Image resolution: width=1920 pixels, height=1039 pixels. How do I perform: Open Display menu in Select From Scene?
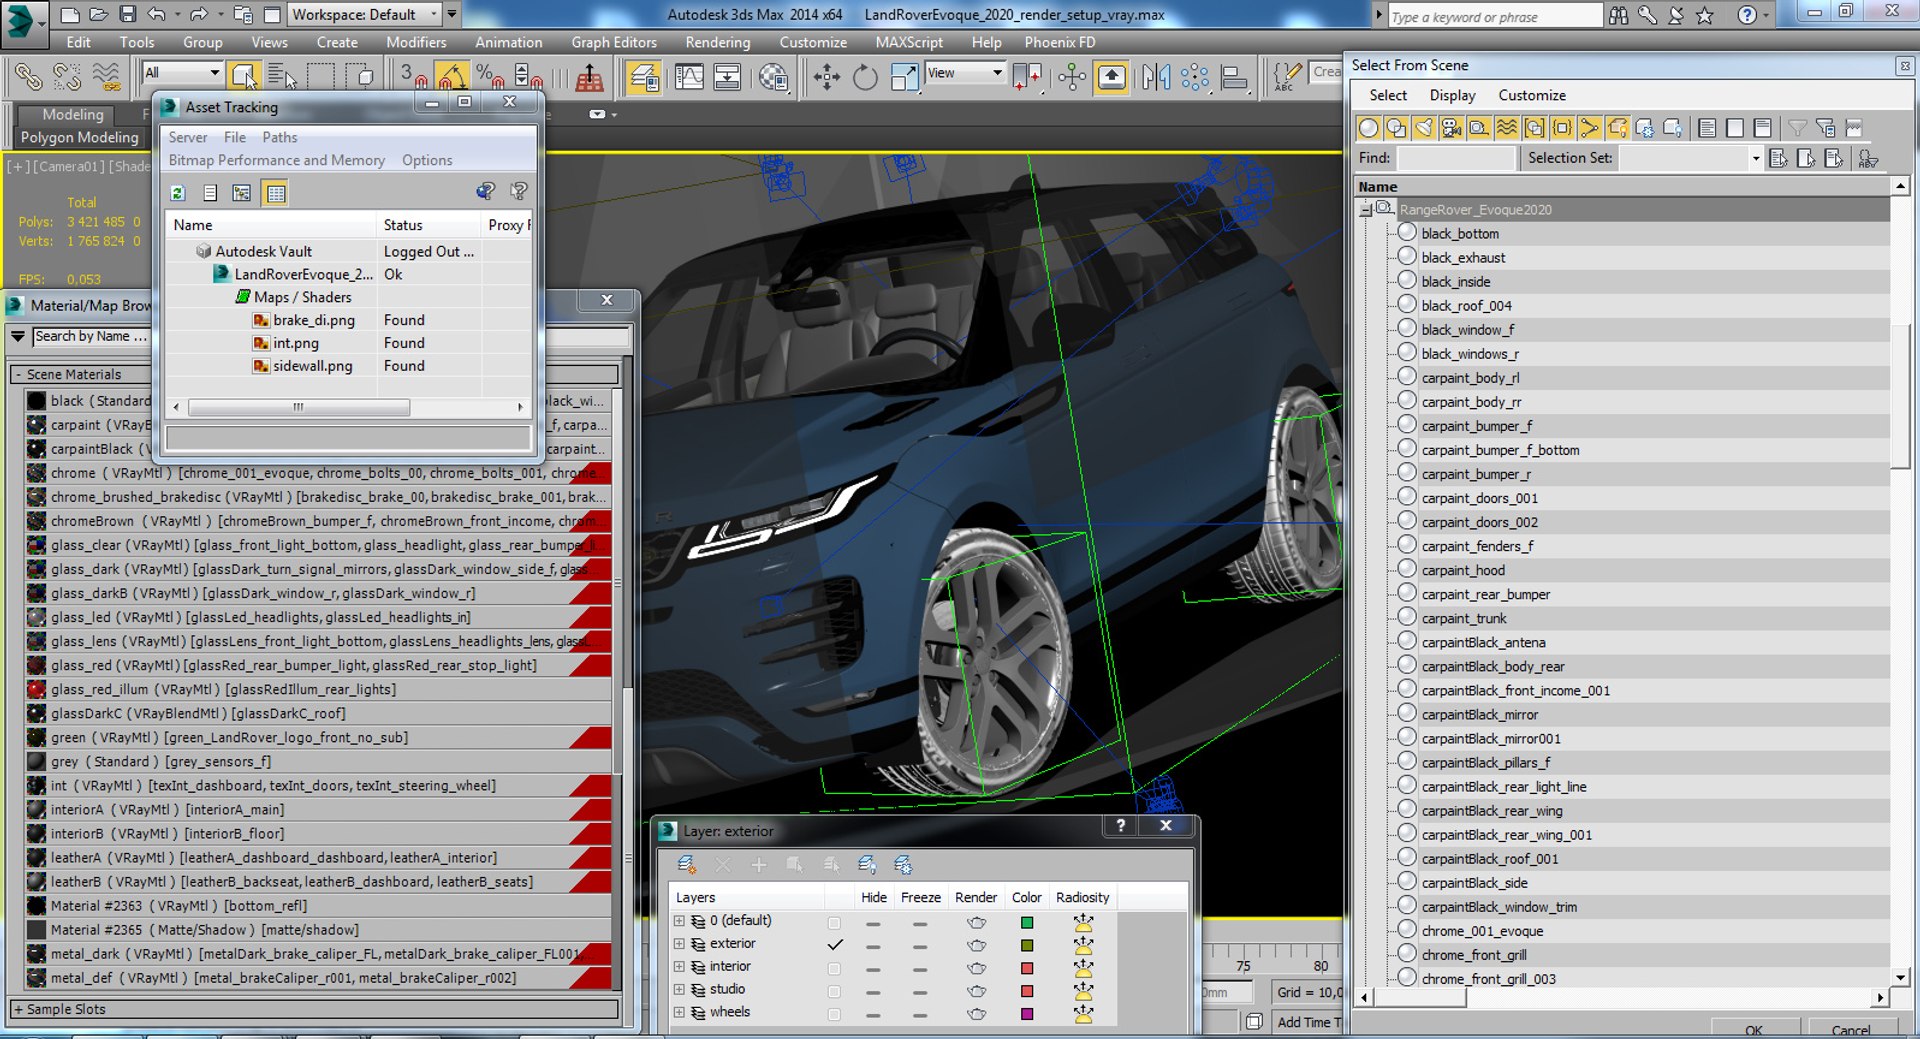(x=1452, y=95)
